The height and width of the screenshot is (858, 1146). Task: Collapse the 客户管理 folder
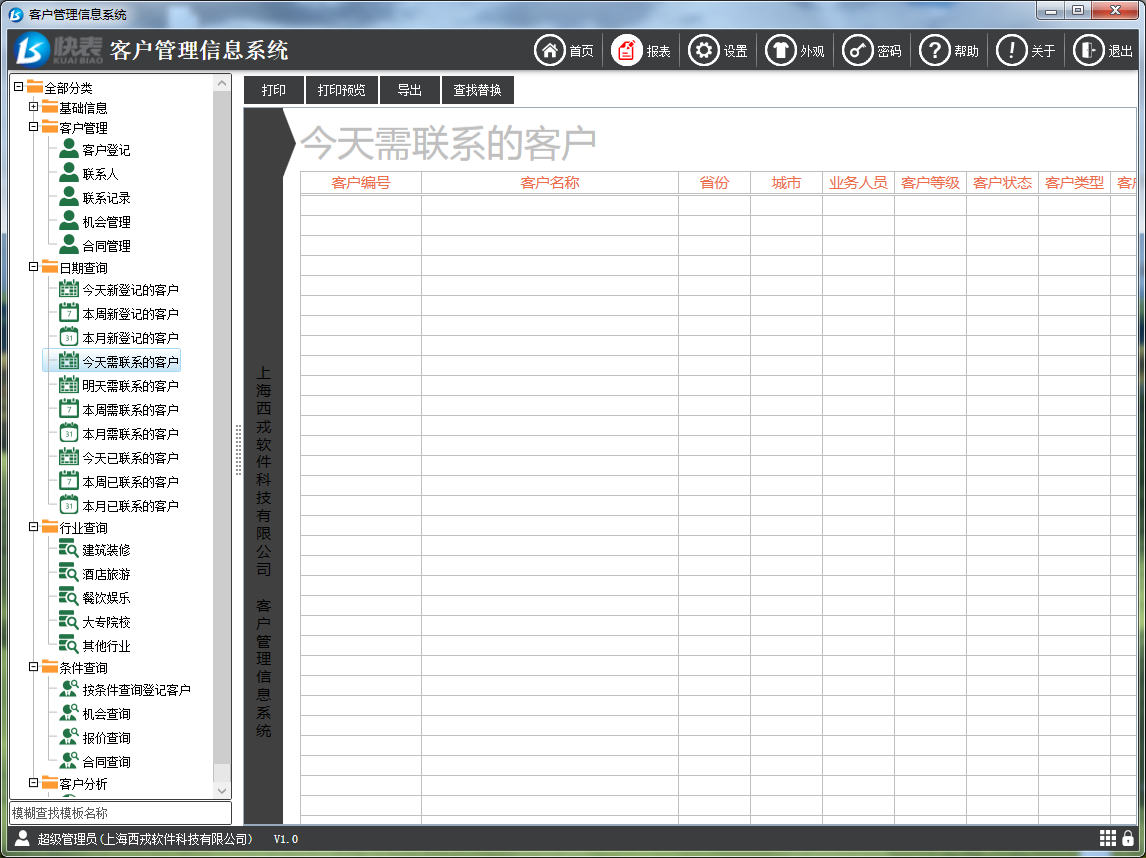tap(34, 126)
